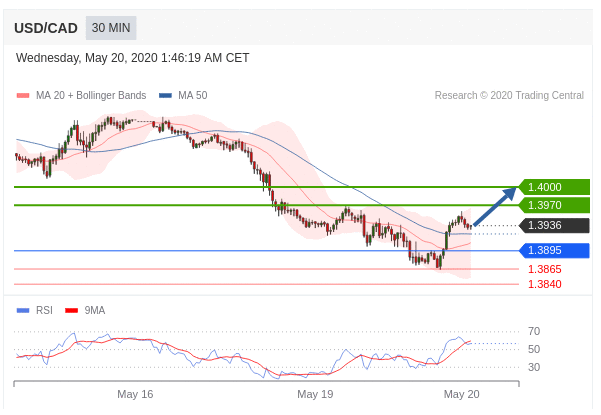
Task: Click the 1.3865 red support value
Action: pos(545,269)
